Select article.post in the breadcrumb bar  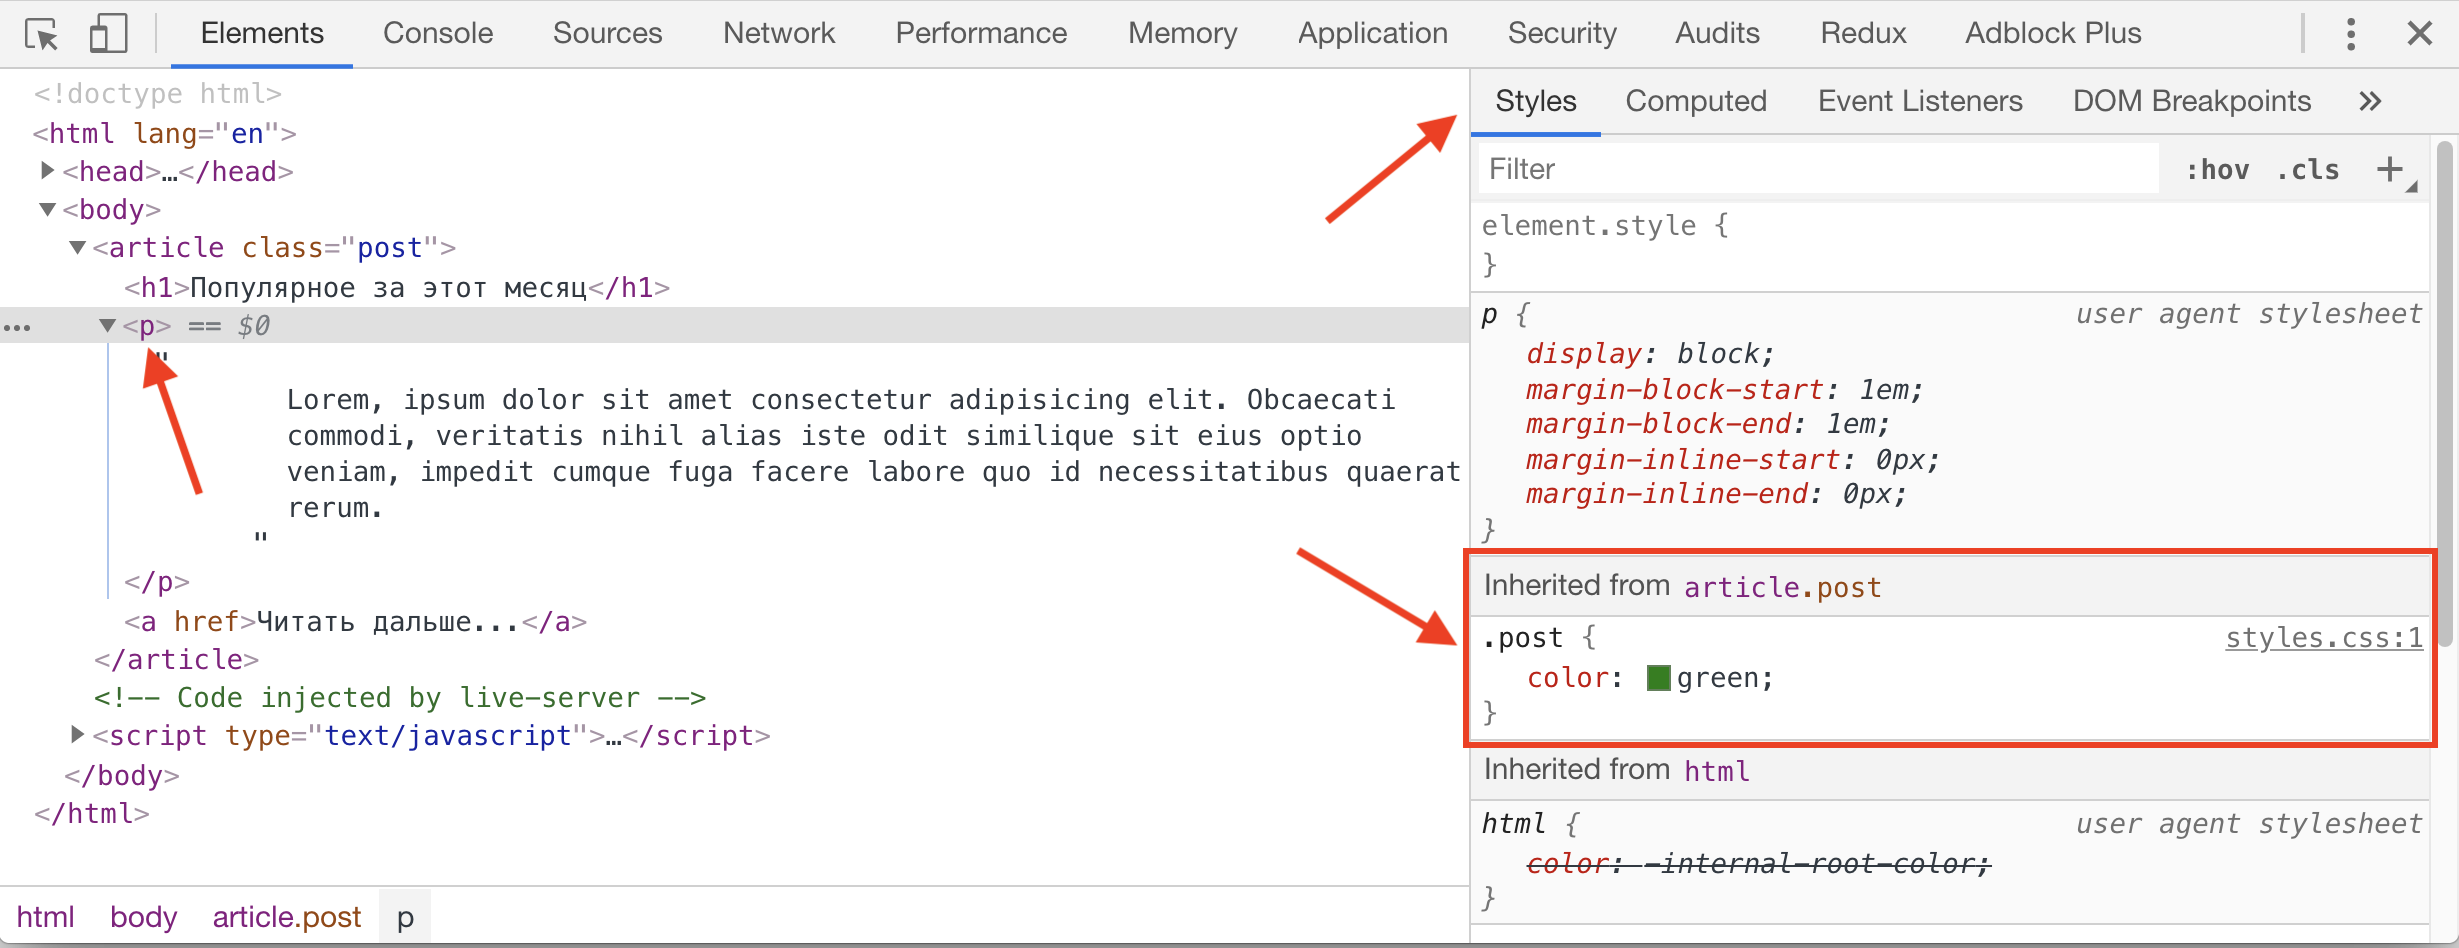[x=286, y=917]
